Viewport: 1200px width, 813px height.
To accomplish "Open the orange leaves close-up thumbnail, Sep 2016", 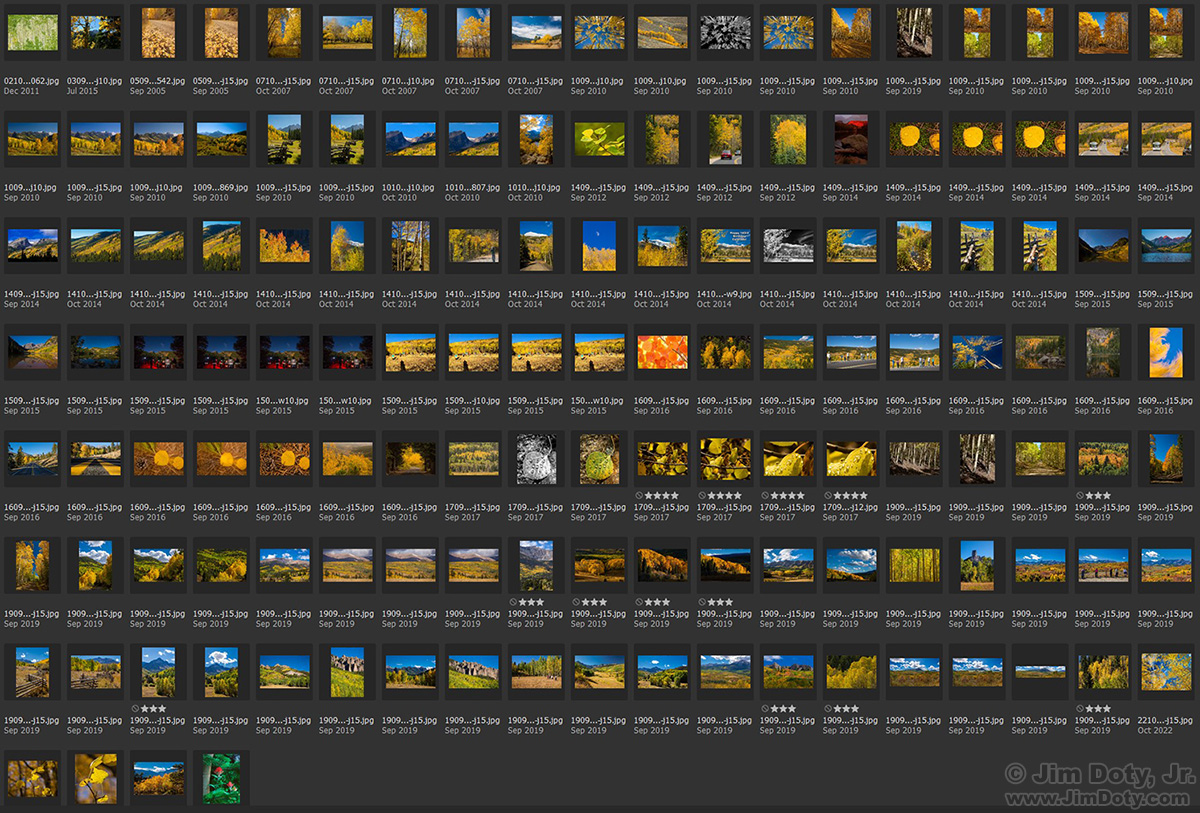I will tap(663, 352).
